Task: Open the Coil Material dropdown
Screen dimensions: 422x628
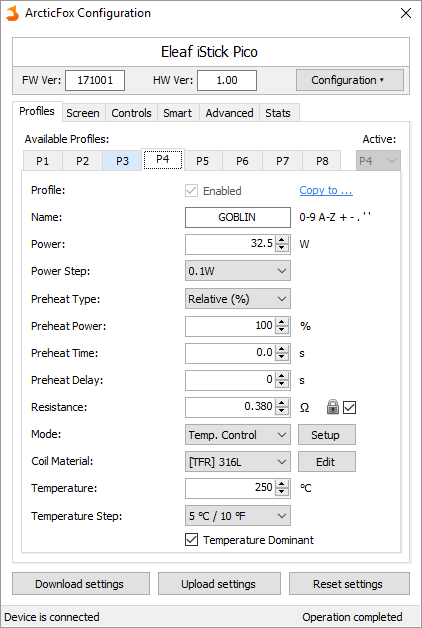Action: coord(238,462)
